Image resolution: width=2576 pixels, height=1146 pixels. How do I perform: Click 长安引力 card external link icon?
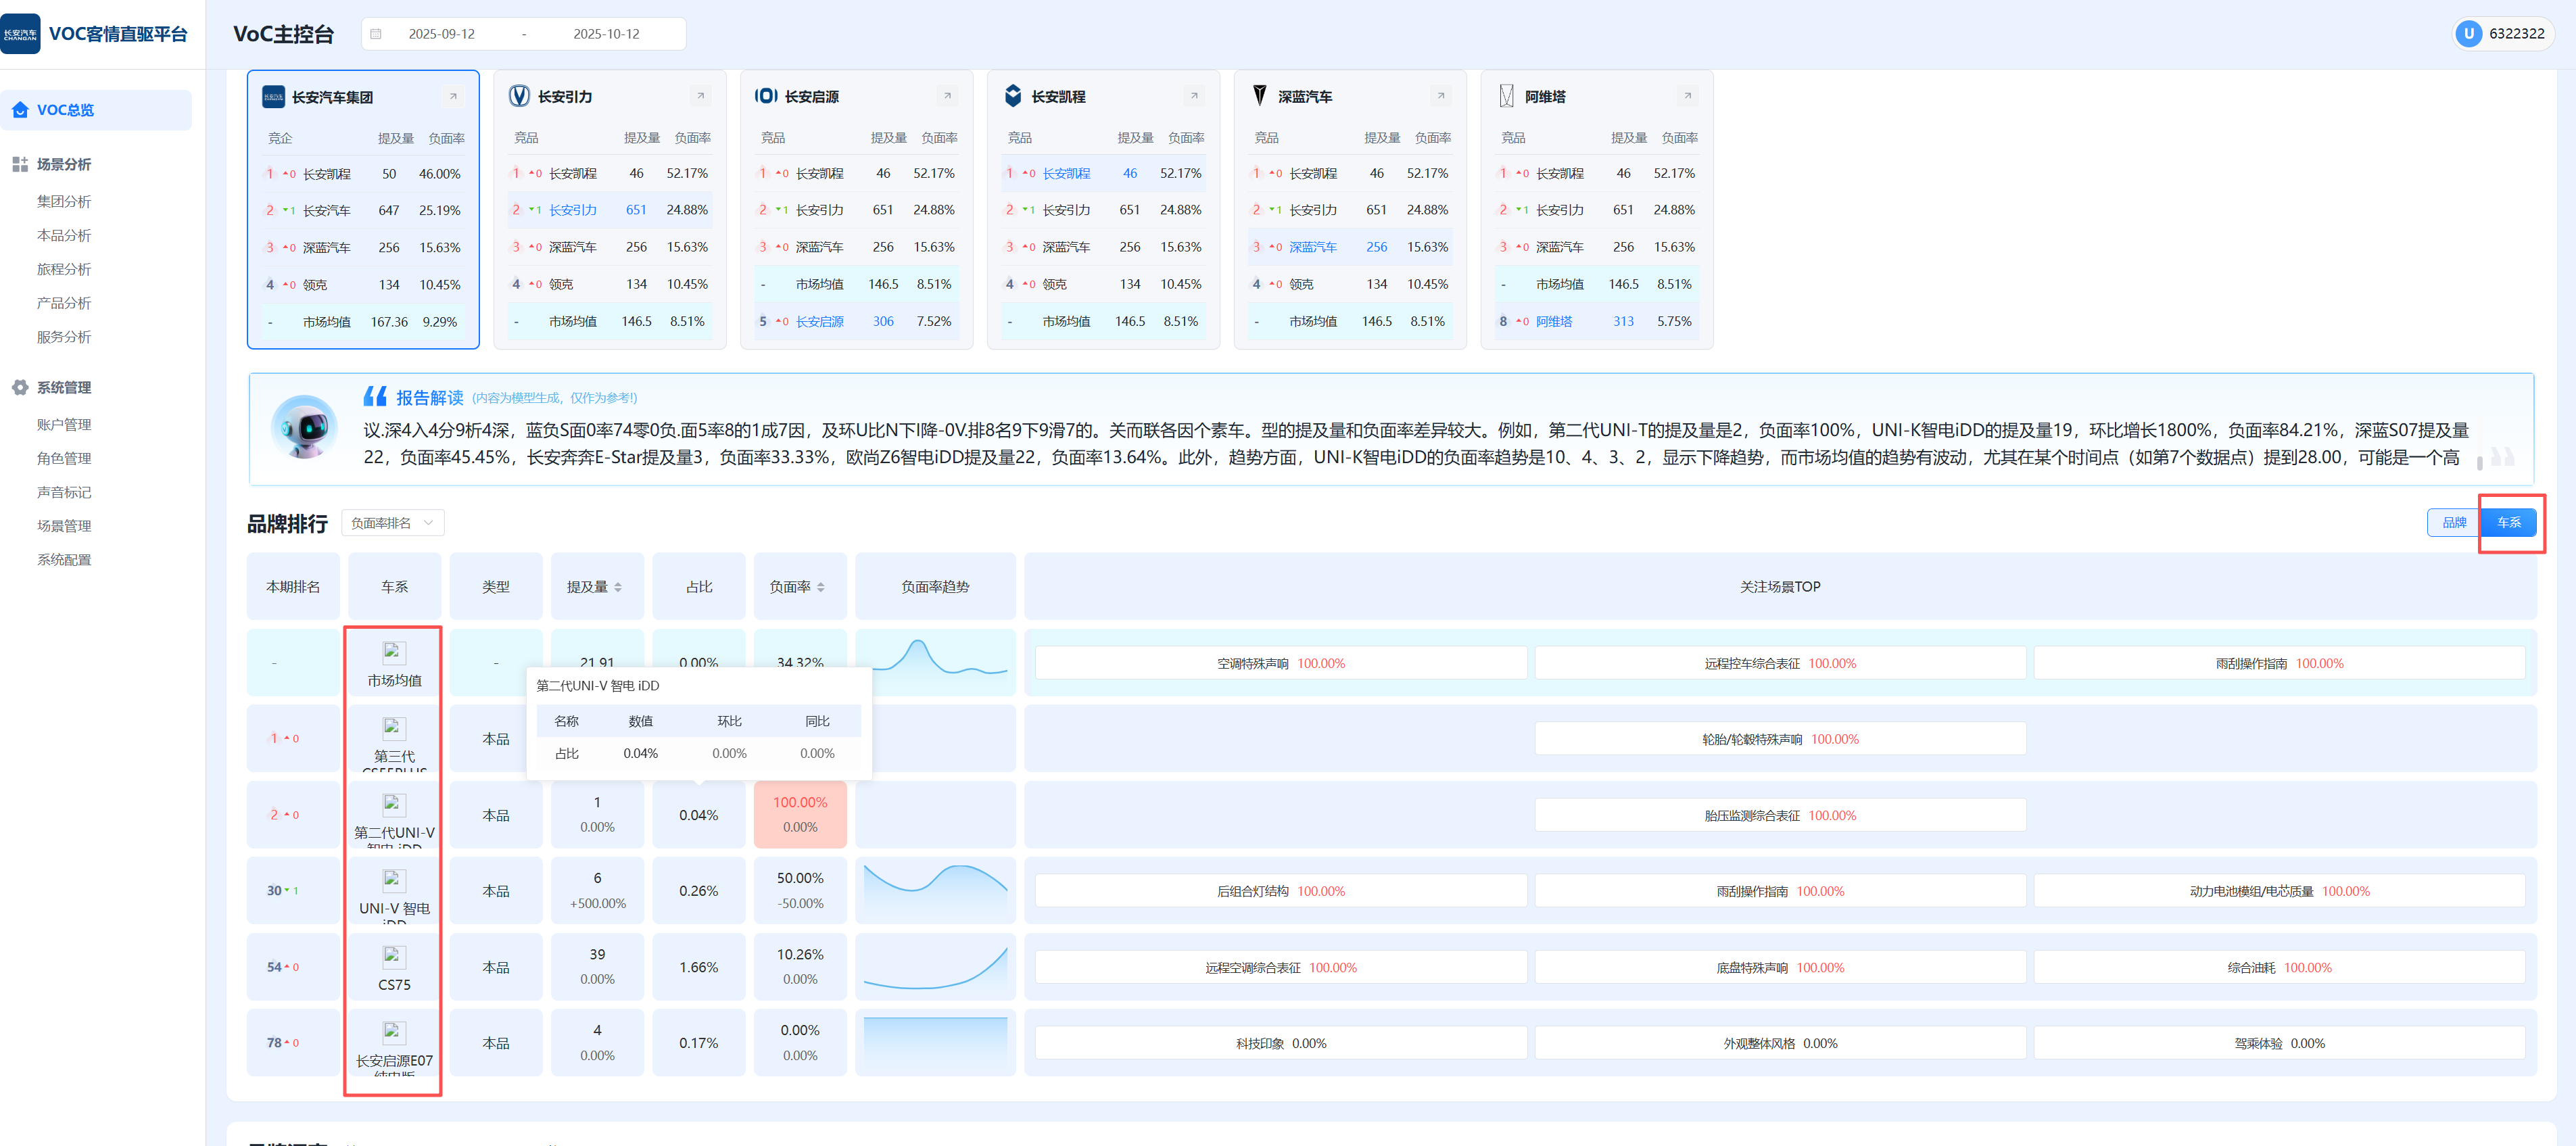[700, 96]
